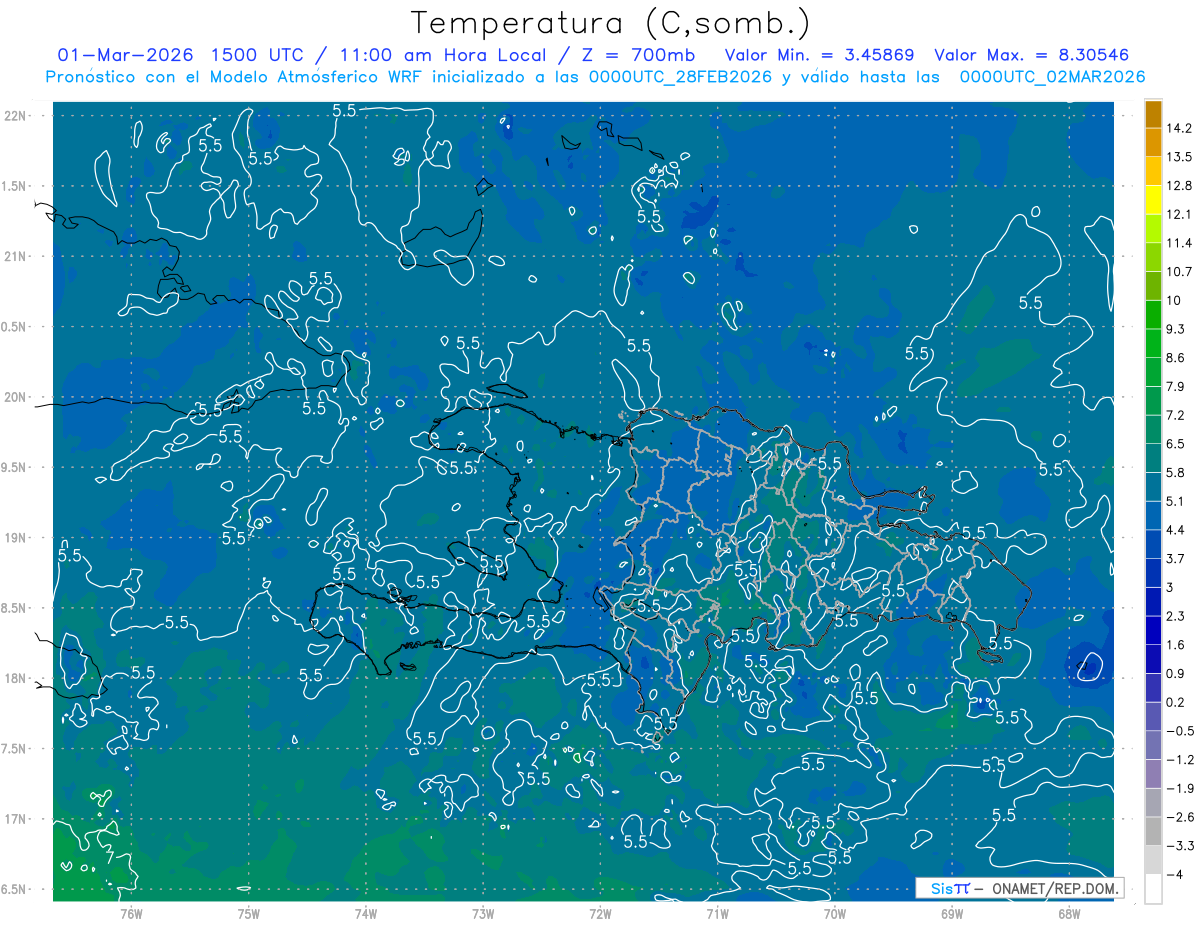Image resolution: width=1200 pixels, height=927 pixels.
Task: Pick the purple swatch between -1.2 and -0.5
Action: pos(1153,745)
